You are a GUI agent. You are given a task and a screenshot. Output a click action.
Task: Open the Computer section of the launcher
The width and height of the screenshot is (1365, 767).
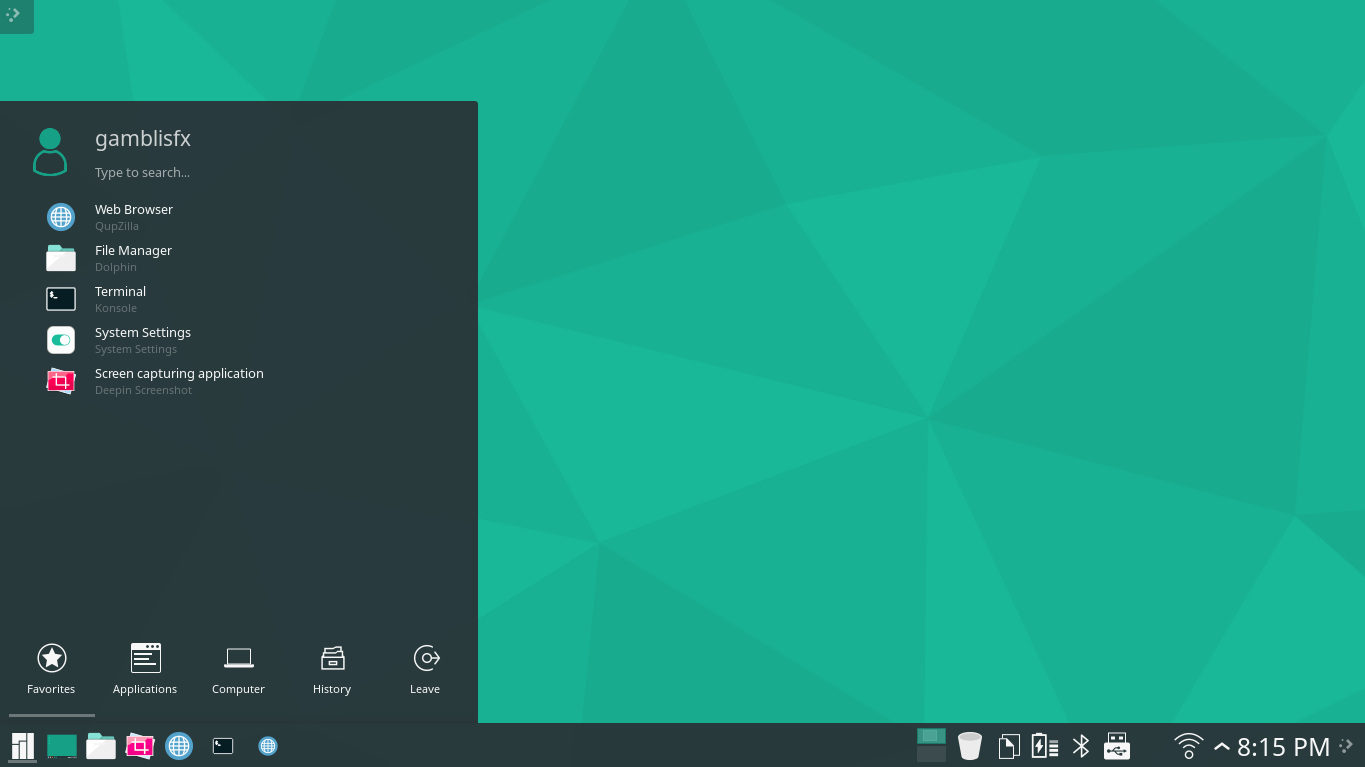coord(238,668)
